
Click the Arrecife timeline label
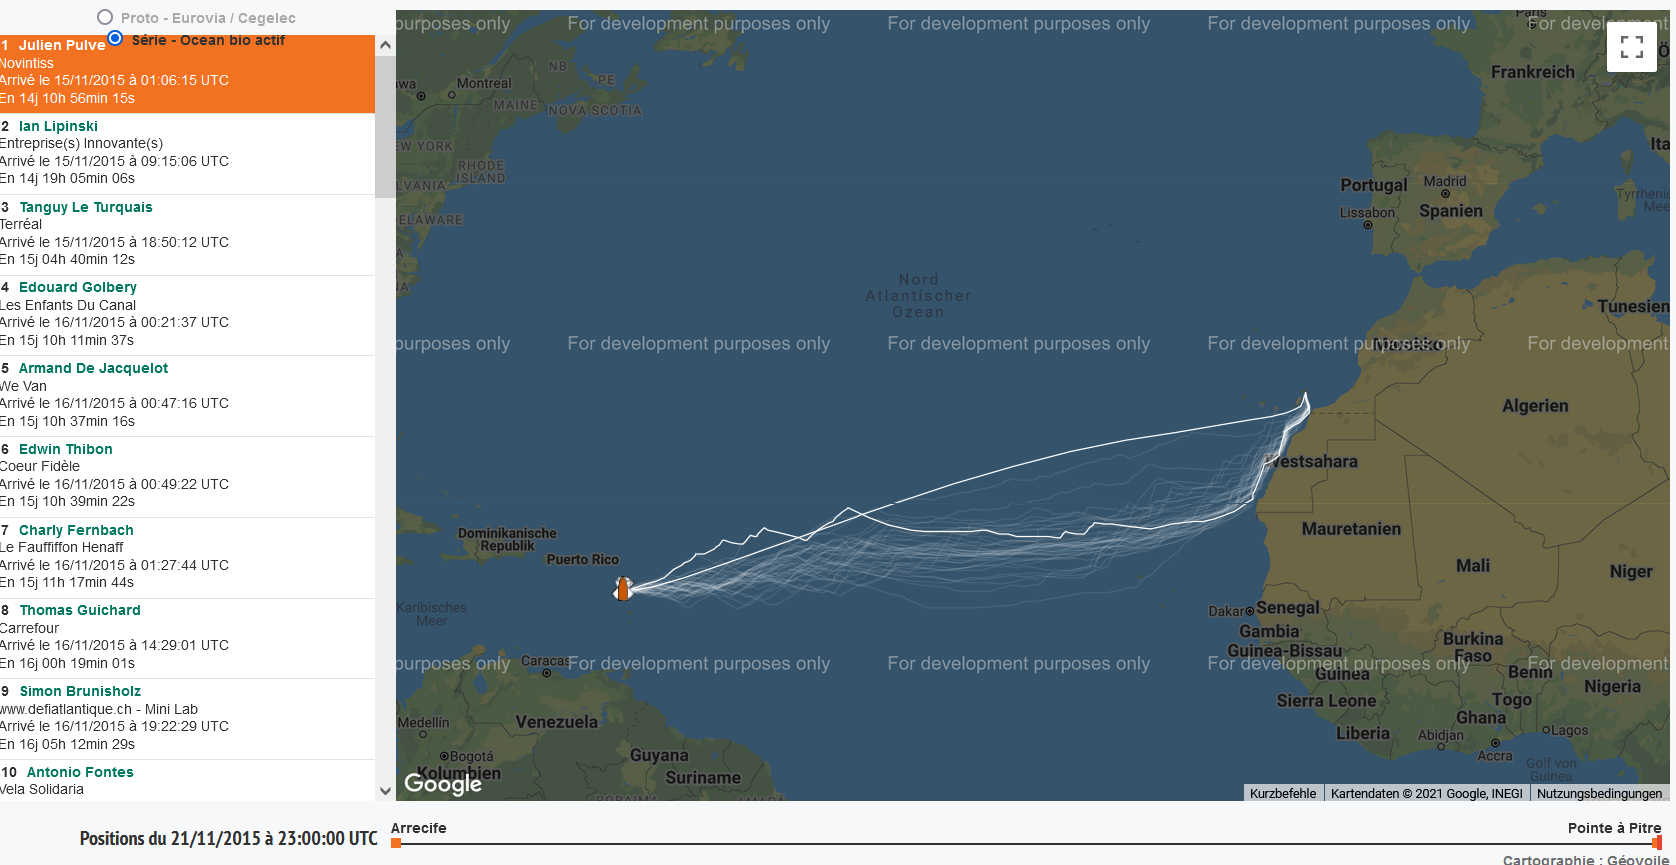[x=419, y=828]
